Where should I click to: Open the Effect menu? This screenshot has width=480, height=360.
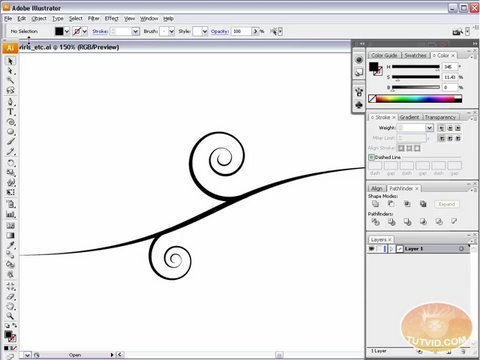[111, 19]
